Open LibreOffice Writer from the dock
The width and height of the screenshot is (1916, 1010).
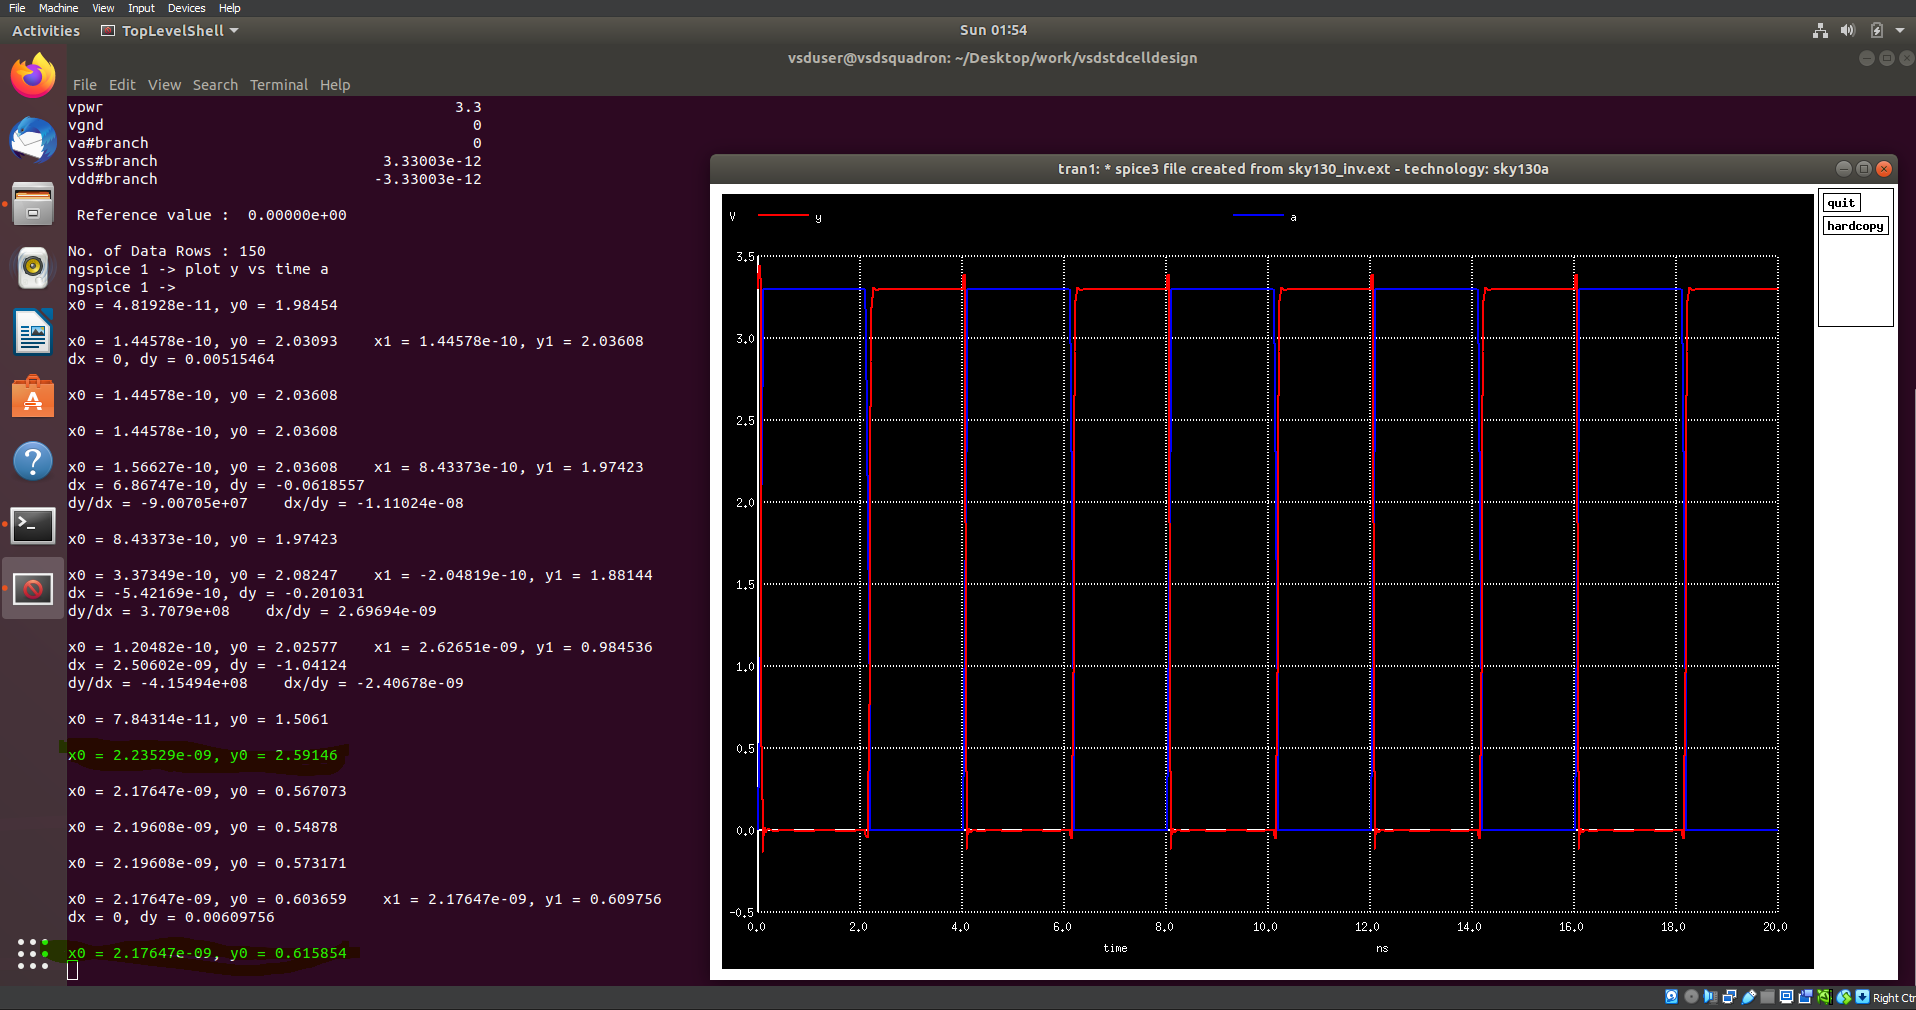click(33, 332)
